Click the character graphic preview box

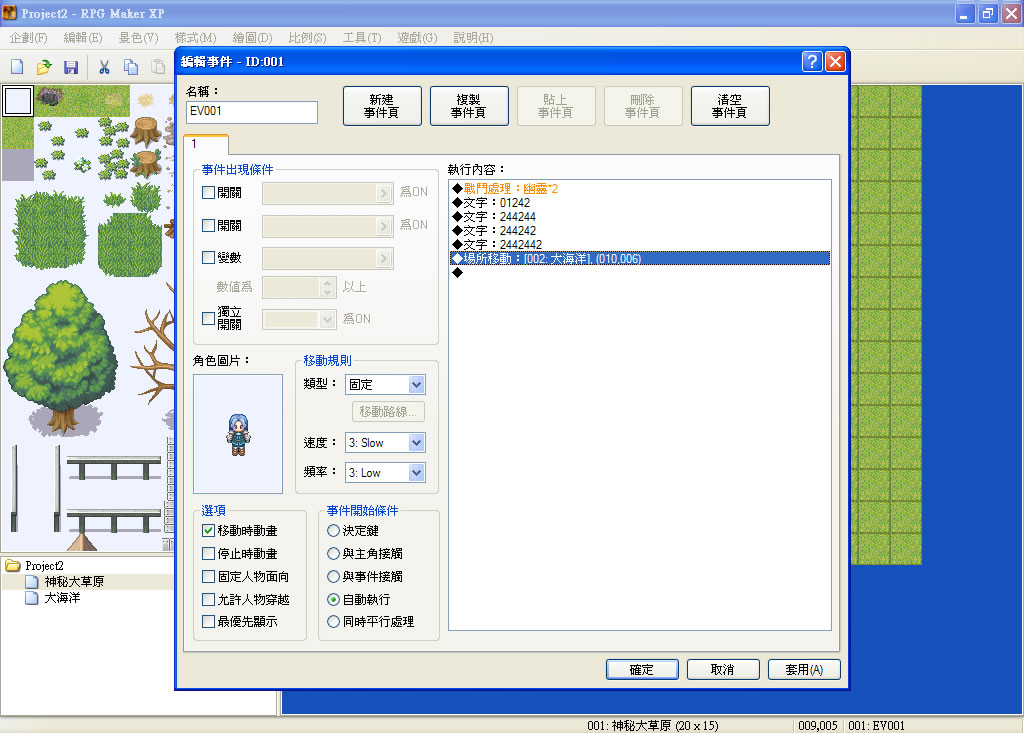[238, 434]
